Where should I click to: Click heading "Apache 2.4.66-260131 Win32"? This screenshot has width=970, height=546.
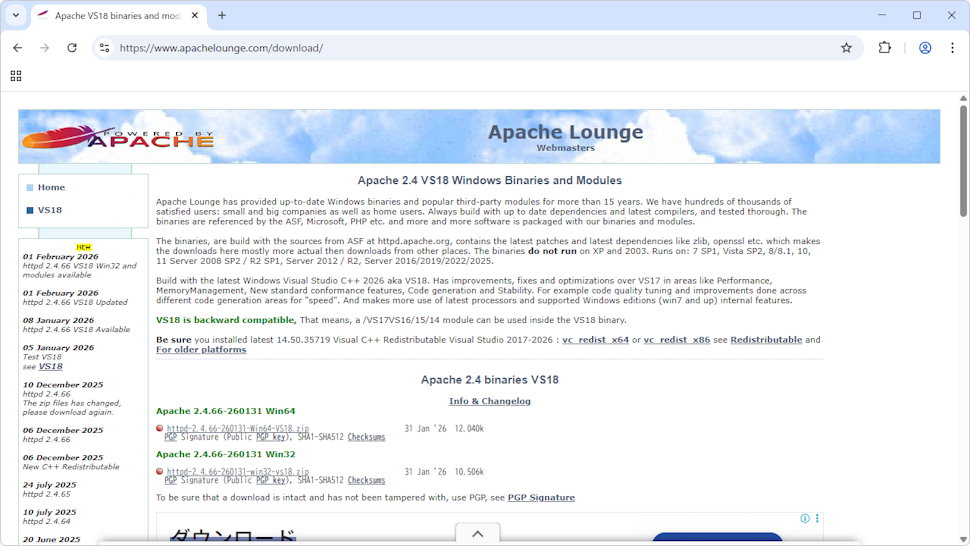tap(225, 454)
